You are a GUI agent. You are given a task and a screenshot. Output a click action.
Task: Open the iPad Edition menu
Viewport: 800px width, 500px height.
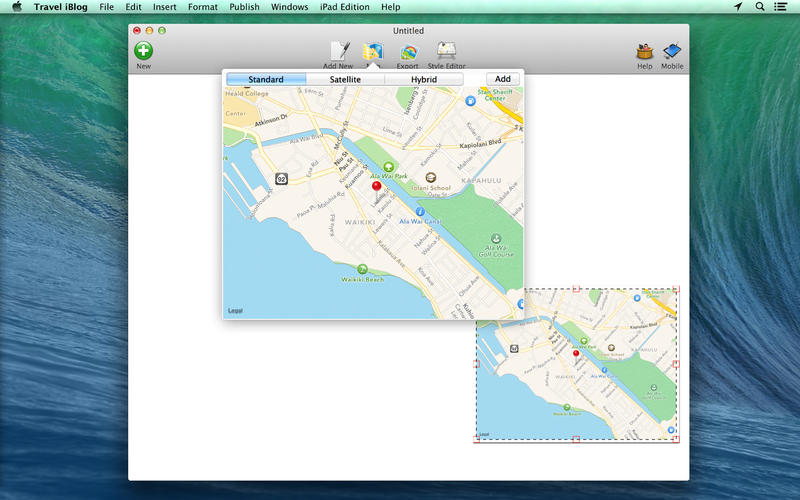coord(344,7)
